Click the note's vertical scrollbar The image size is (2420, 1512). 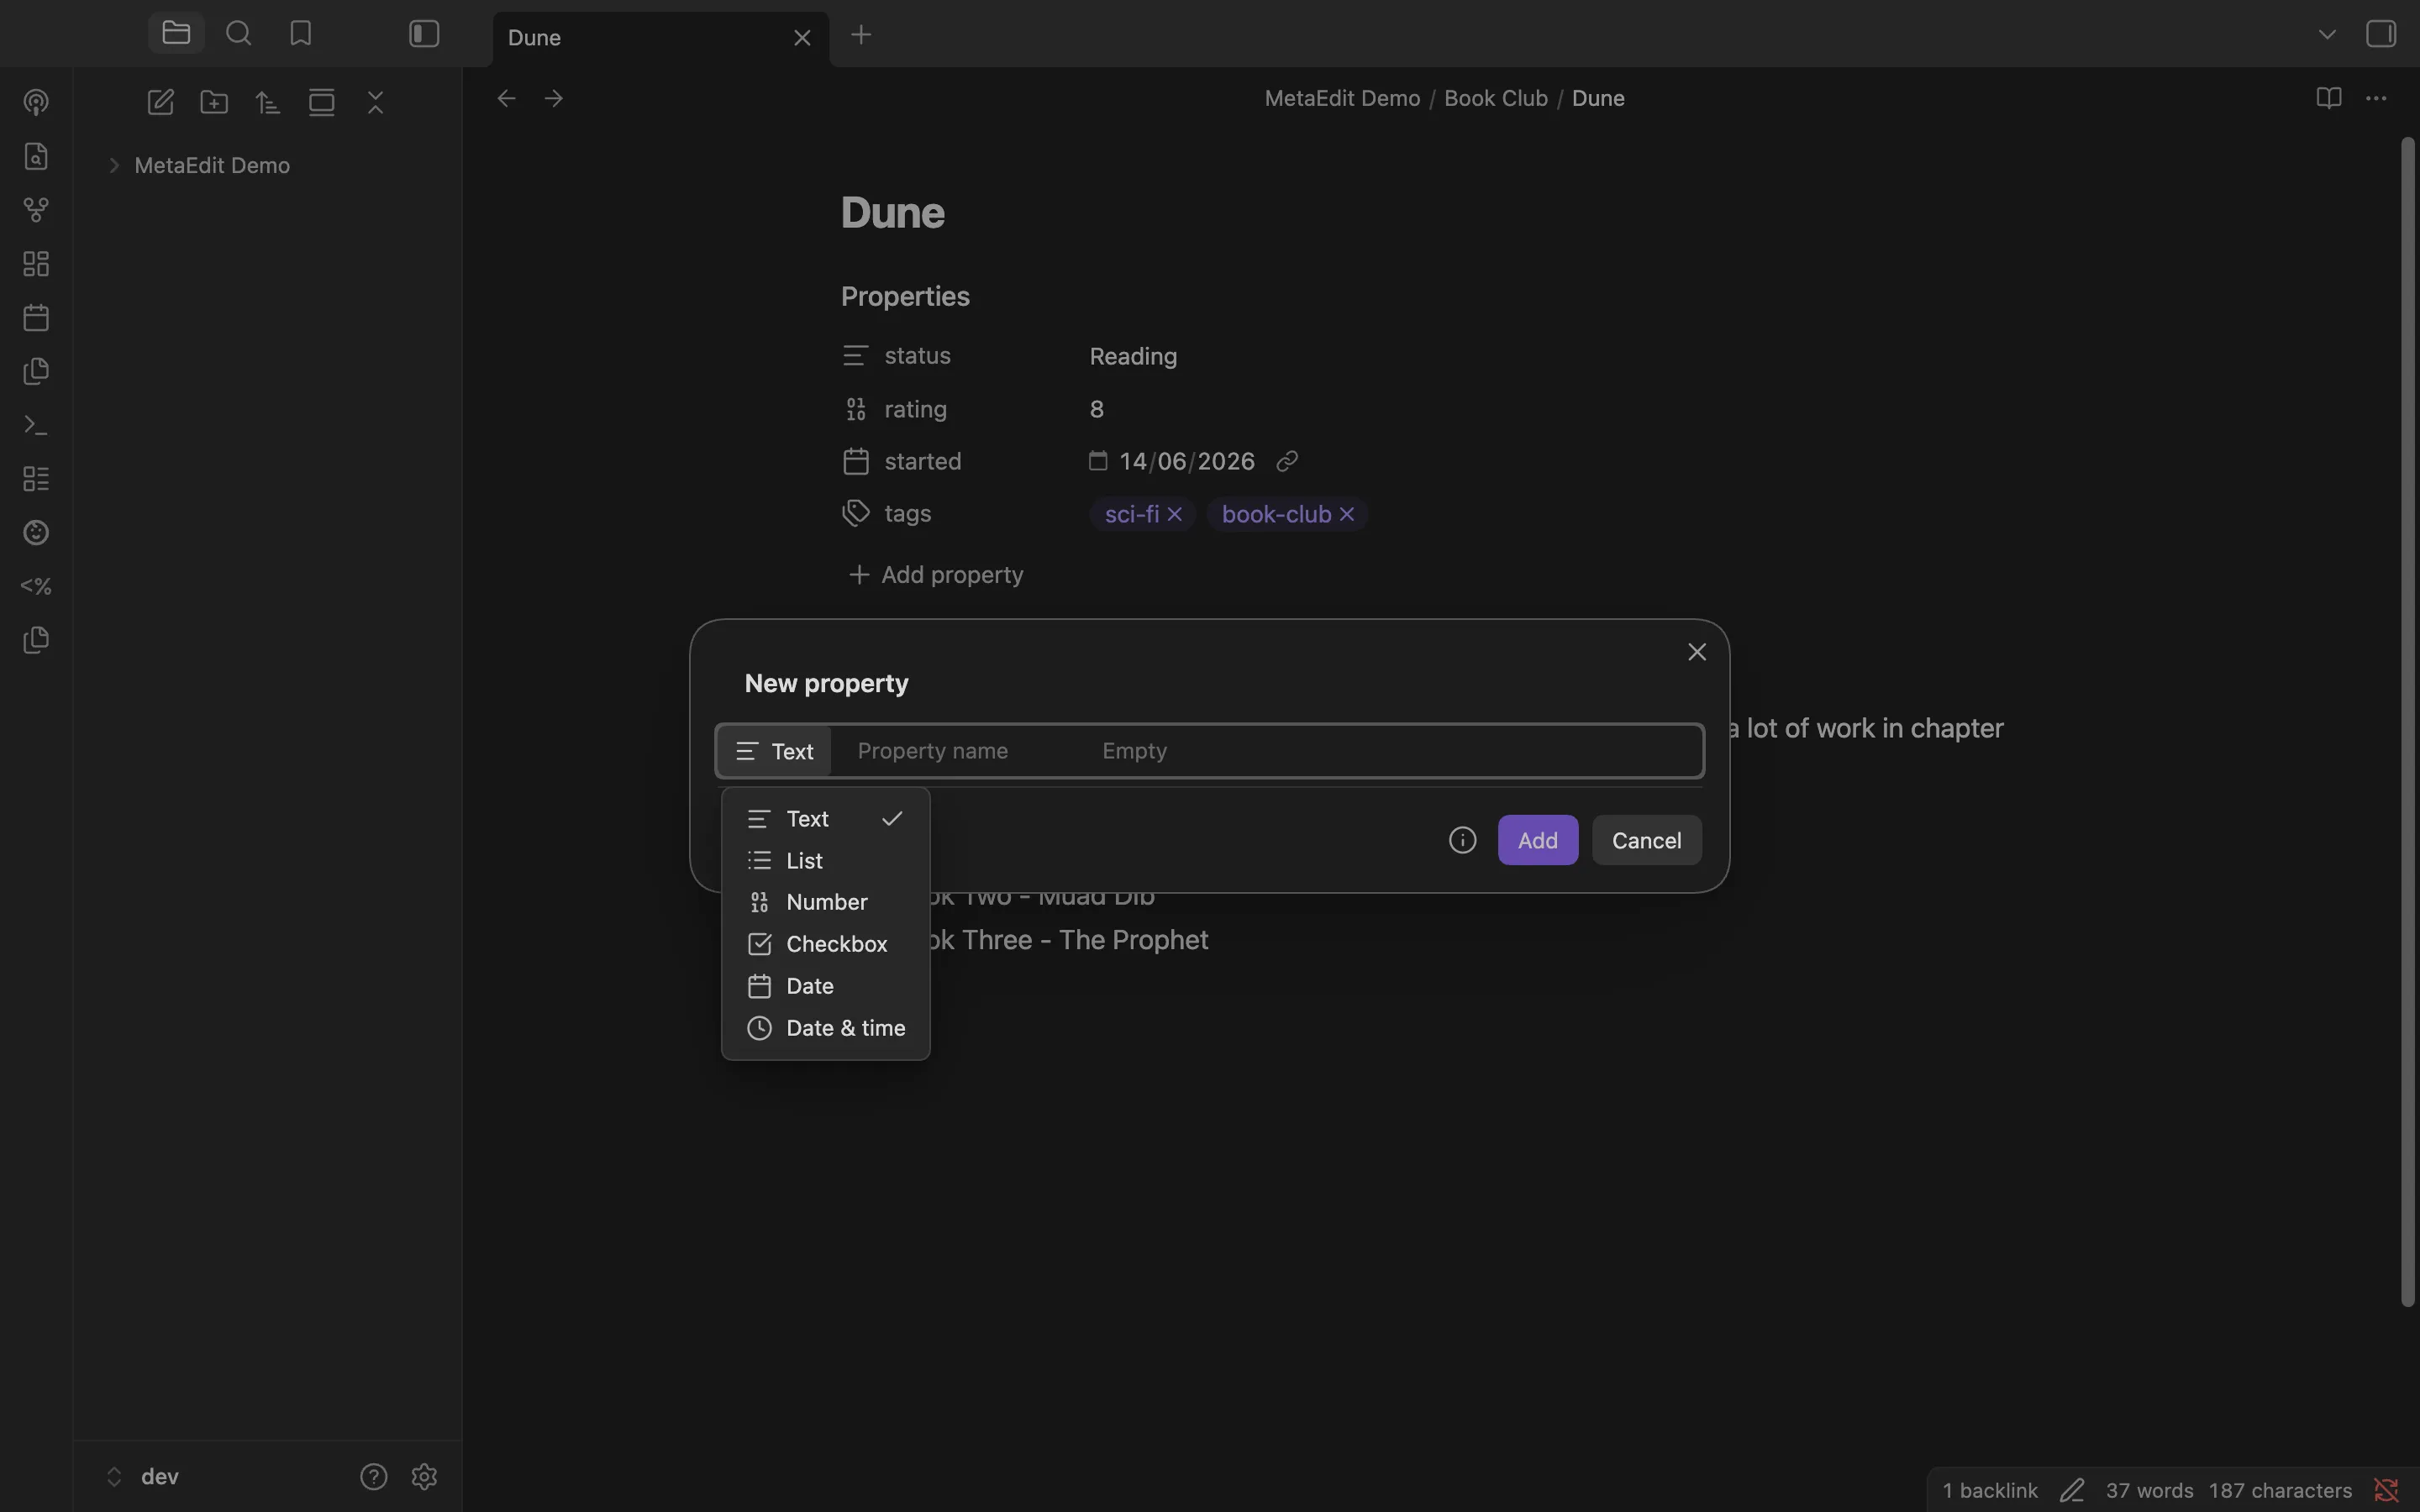tap(2407, 720)
